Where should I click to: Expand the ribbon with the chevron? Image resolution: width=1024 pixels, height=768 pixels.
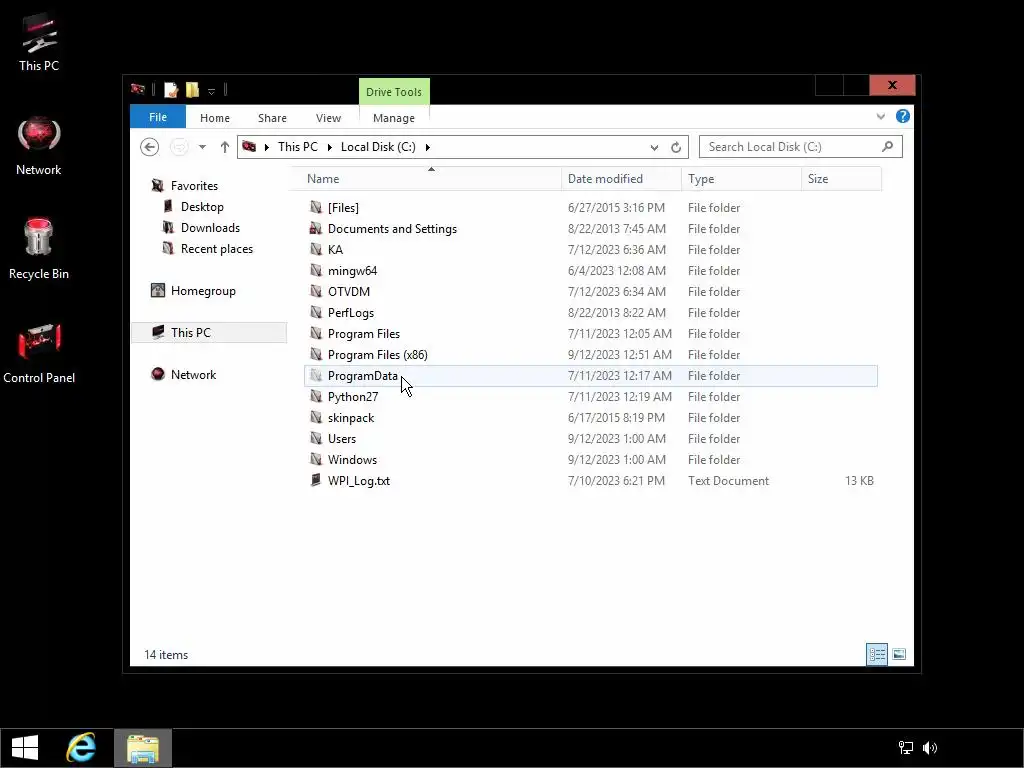[x=881, y=116]
